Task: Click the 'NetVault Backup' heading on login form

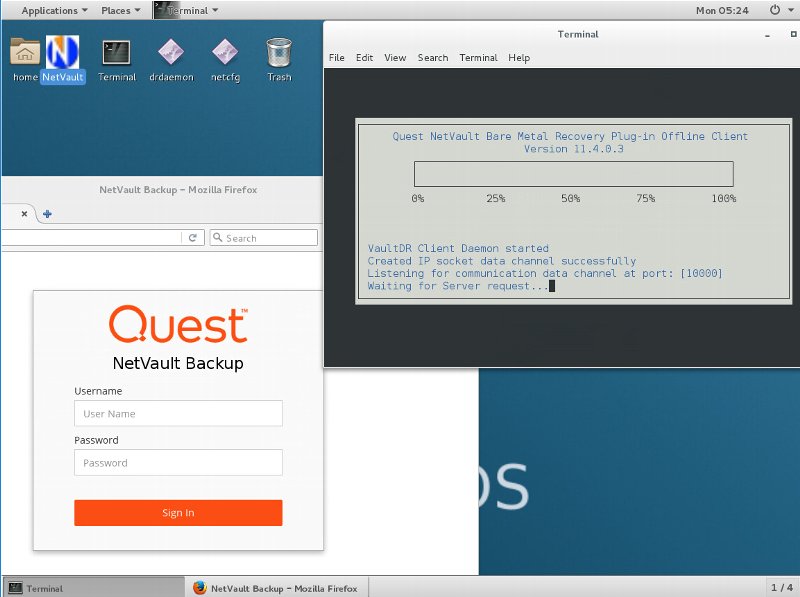Action: tap(178, 363)
